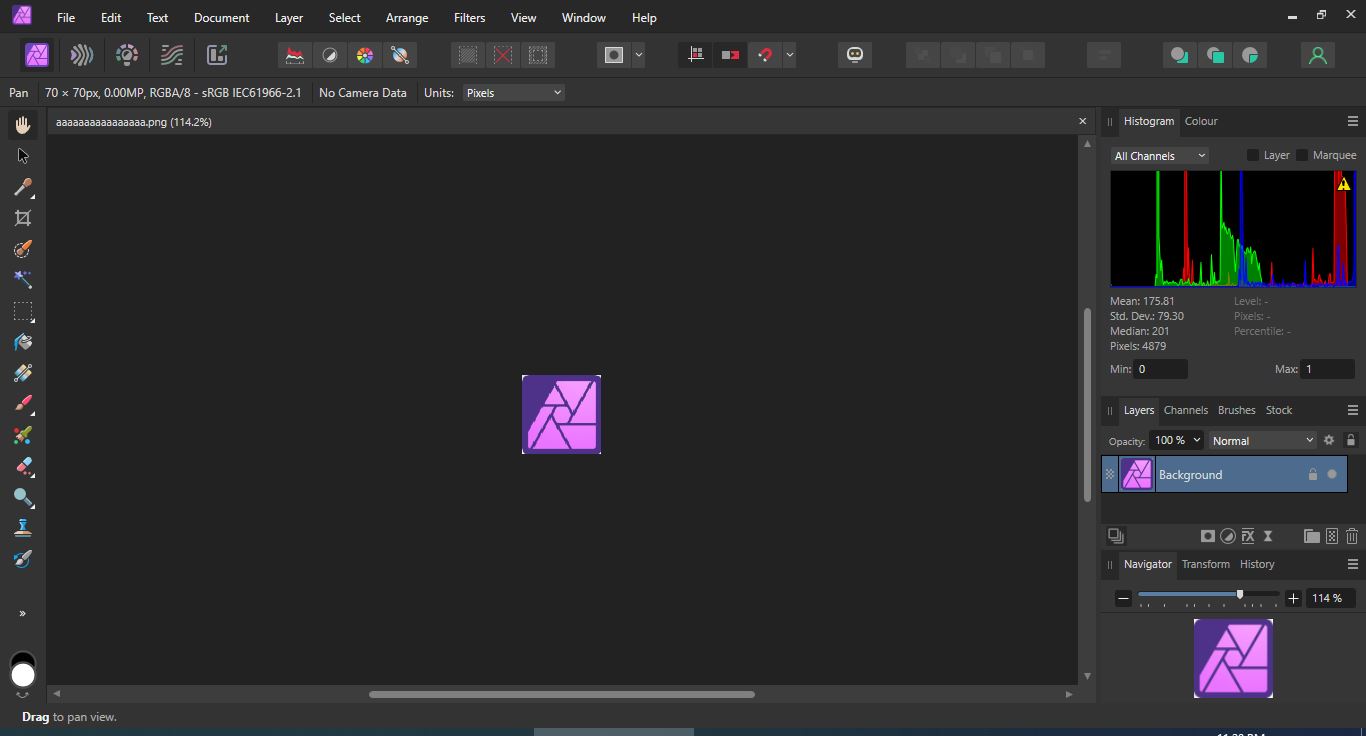
Task: Open the Units Pixels dropdown
Action: 514,93
